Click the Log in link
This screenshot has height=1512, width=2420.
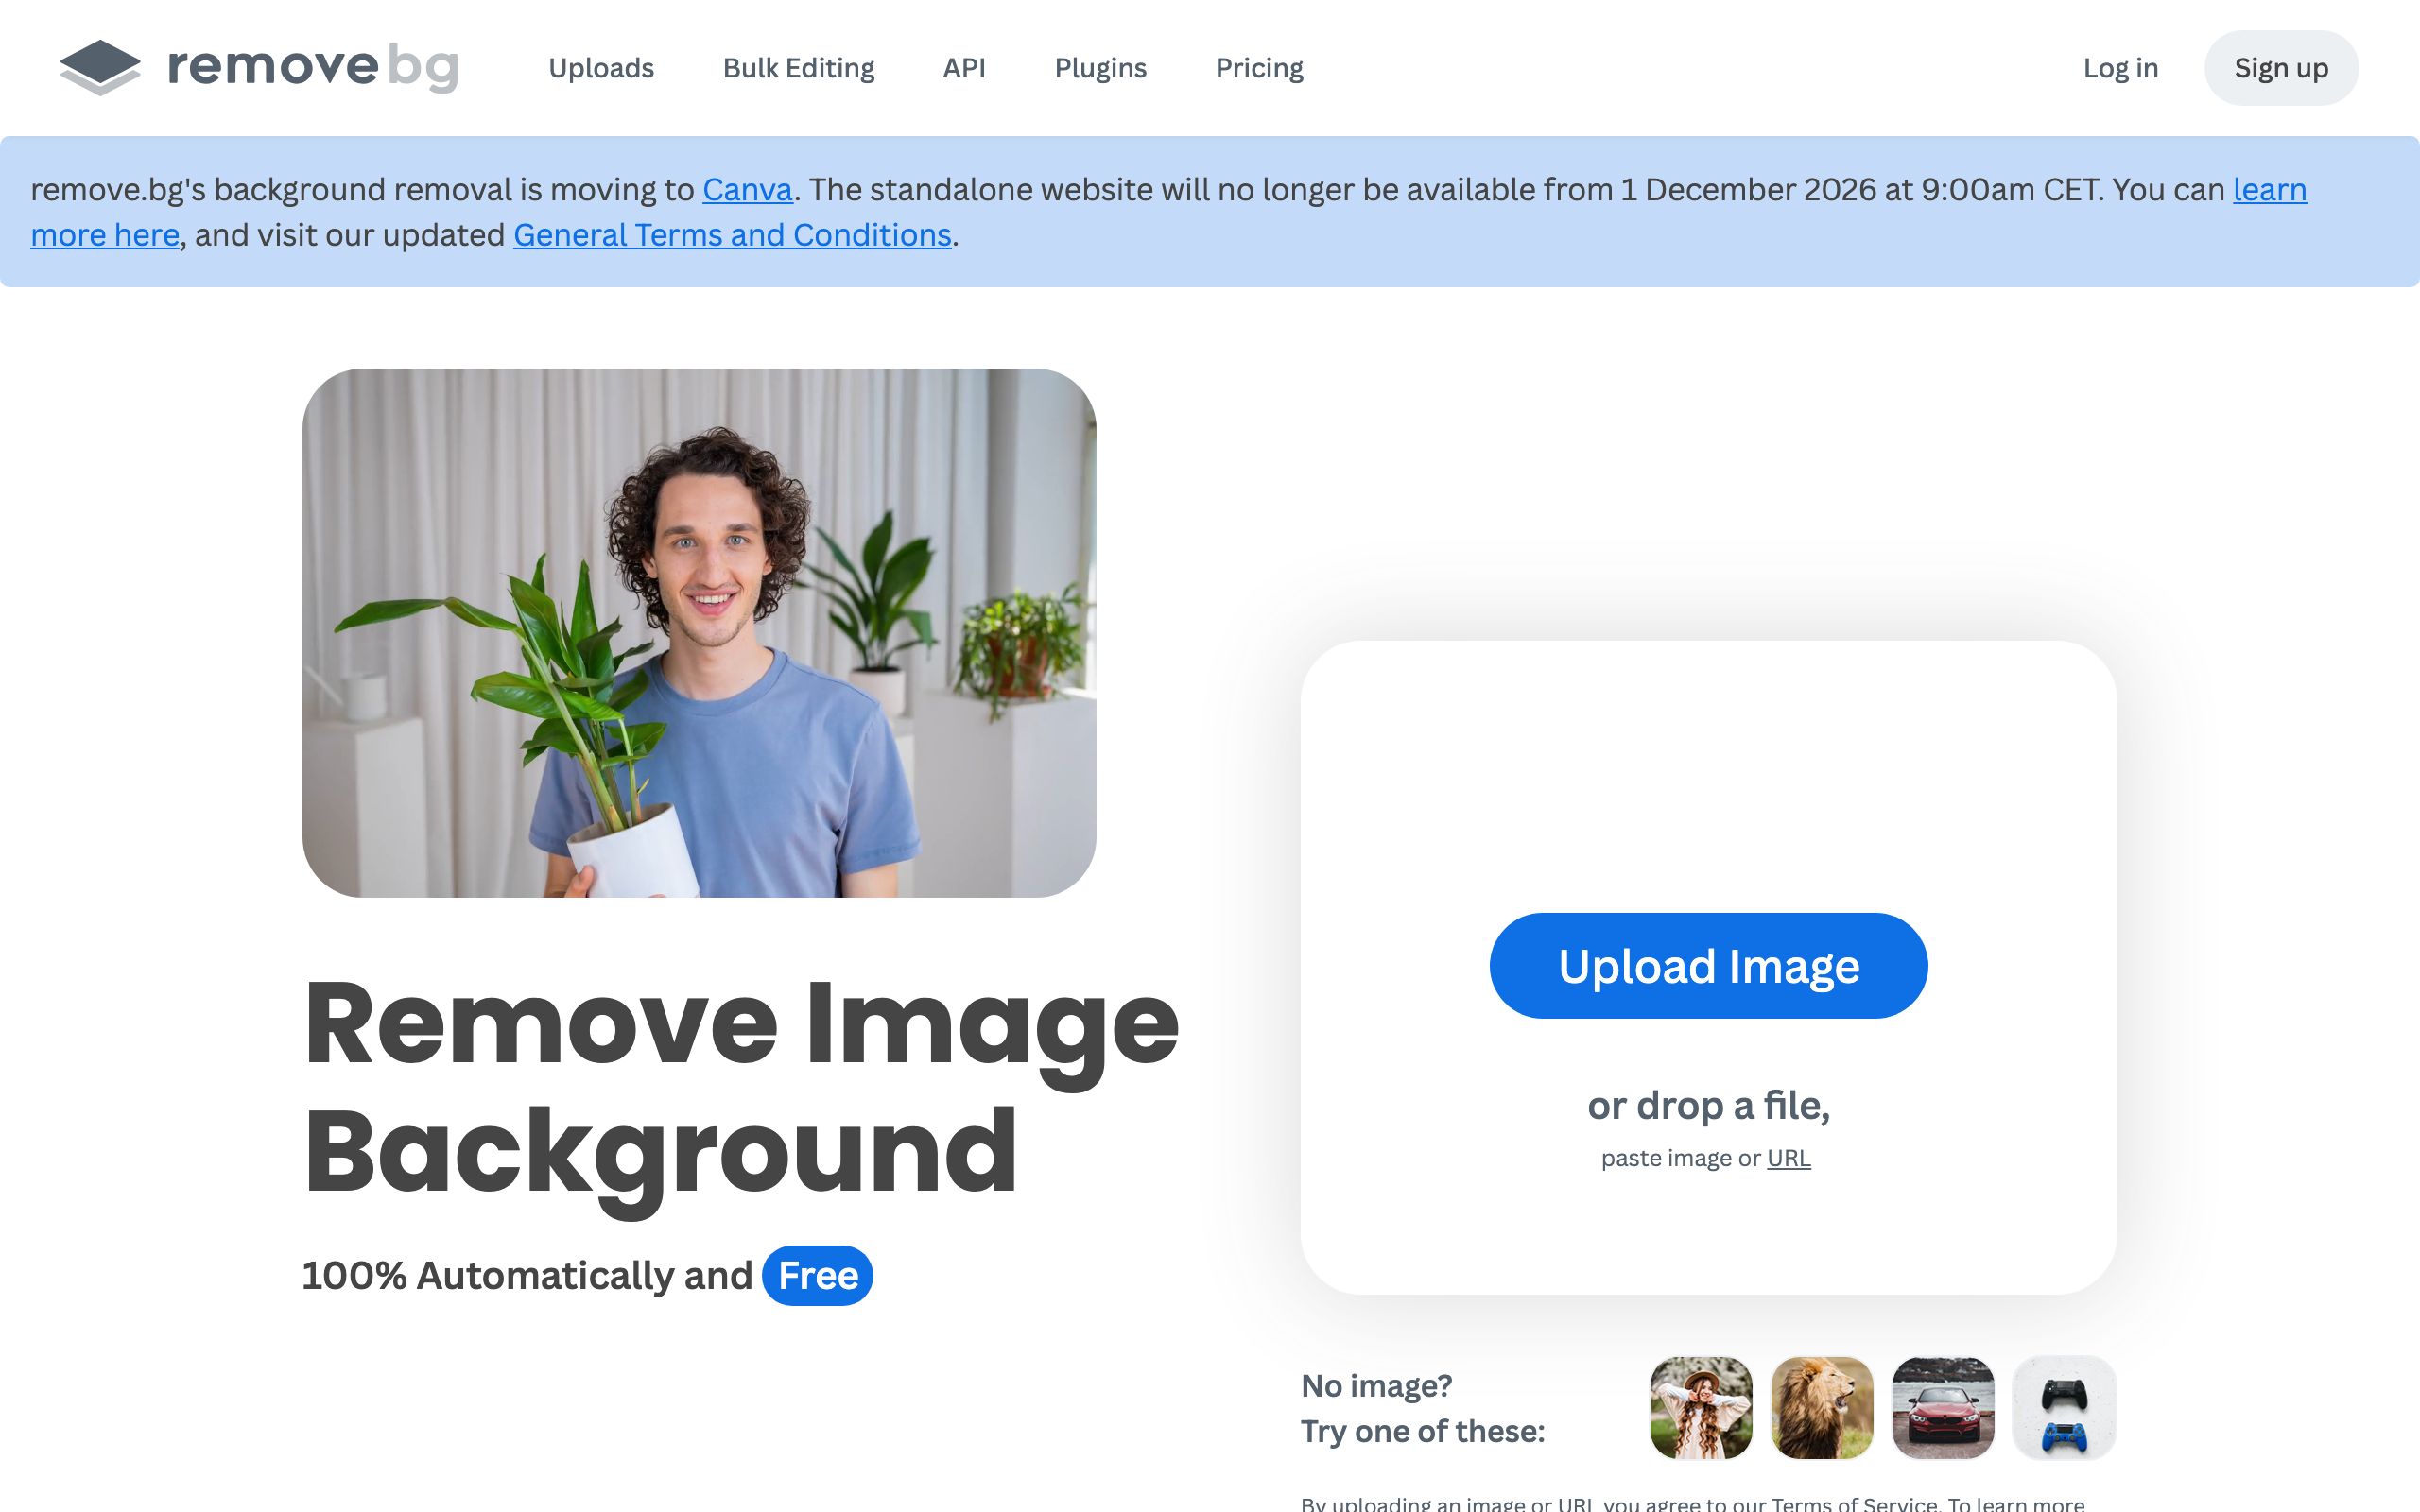[2120, 68]
